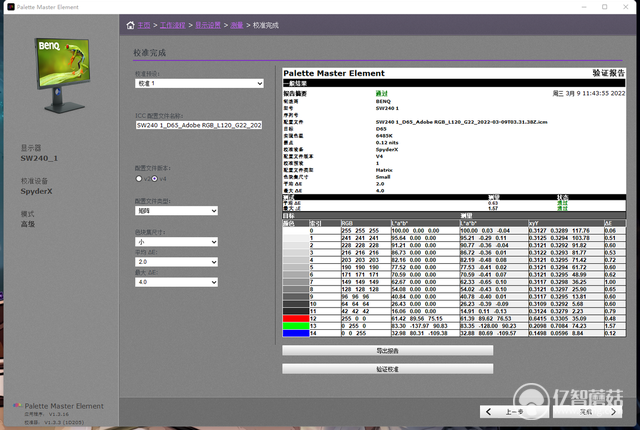Click the "0.1498 0.0596 8.84" xyY cell
The image size is (640, 430).
[x=566, y=333]
